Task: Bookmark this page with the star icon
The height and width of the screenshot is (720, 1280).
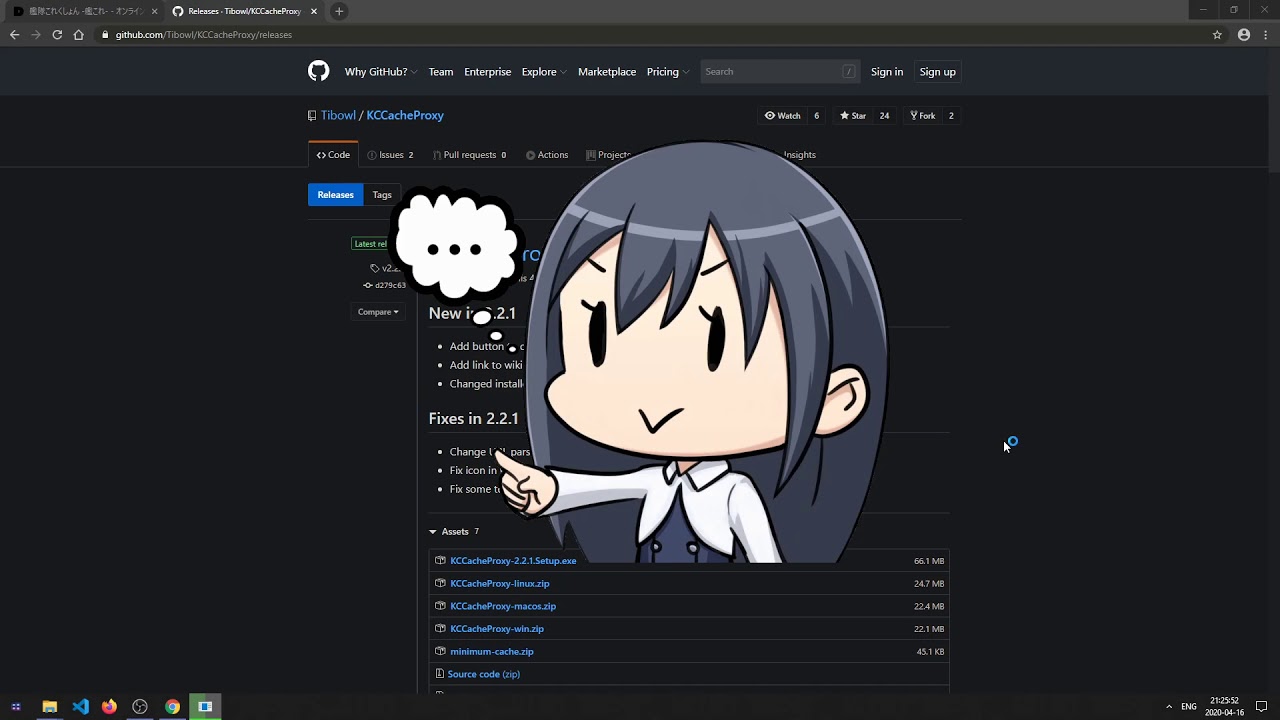Action: click(x=1217, y=34)
